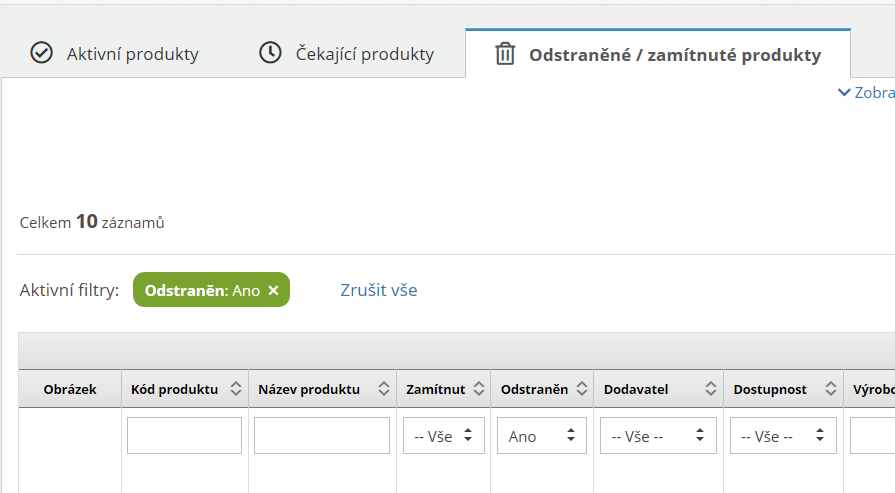The height and width of the screenshot is (493, 895).
Task: Sort by Kód produktu column arrows
Action: [x=236, y=389]
